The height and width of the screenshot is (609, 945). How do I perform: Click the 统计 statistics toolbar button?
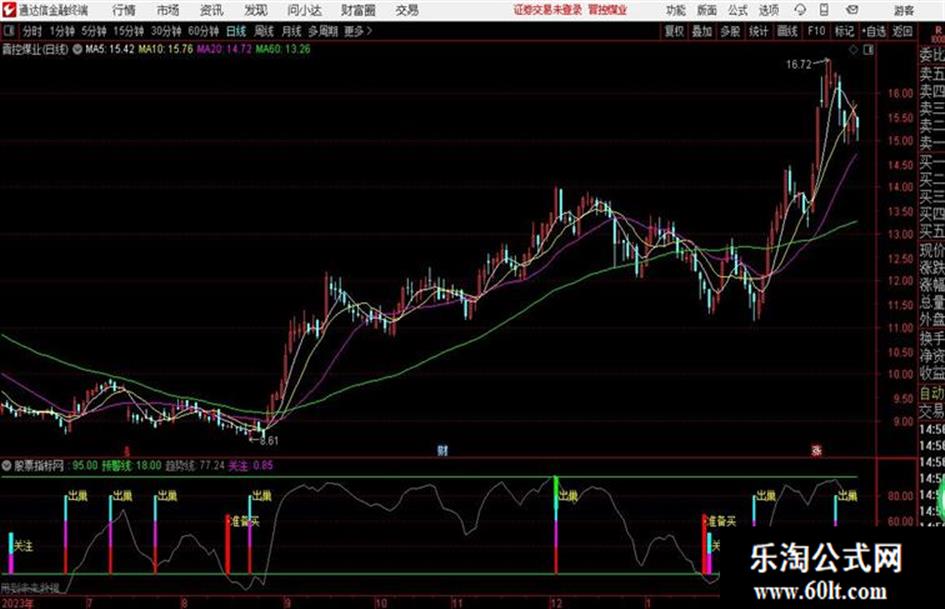759,31
